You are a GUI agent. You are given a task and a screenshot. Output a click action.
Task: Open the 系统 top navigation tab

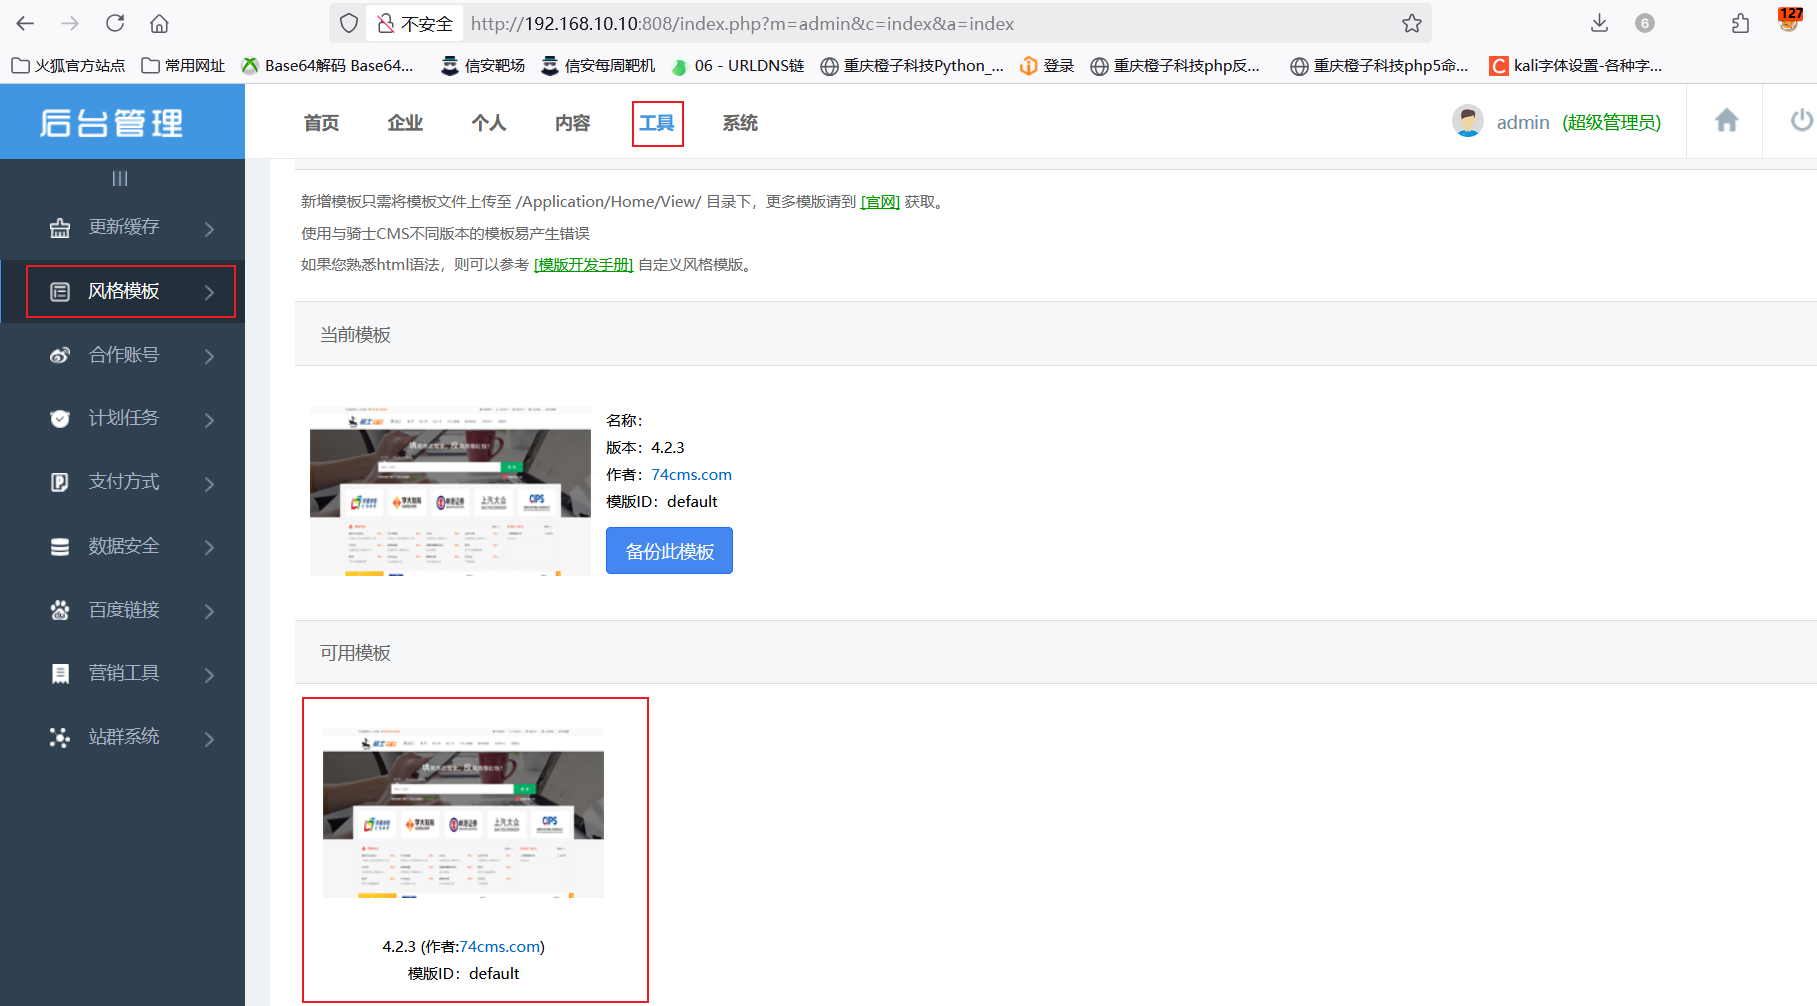click(x=740, y=123)
